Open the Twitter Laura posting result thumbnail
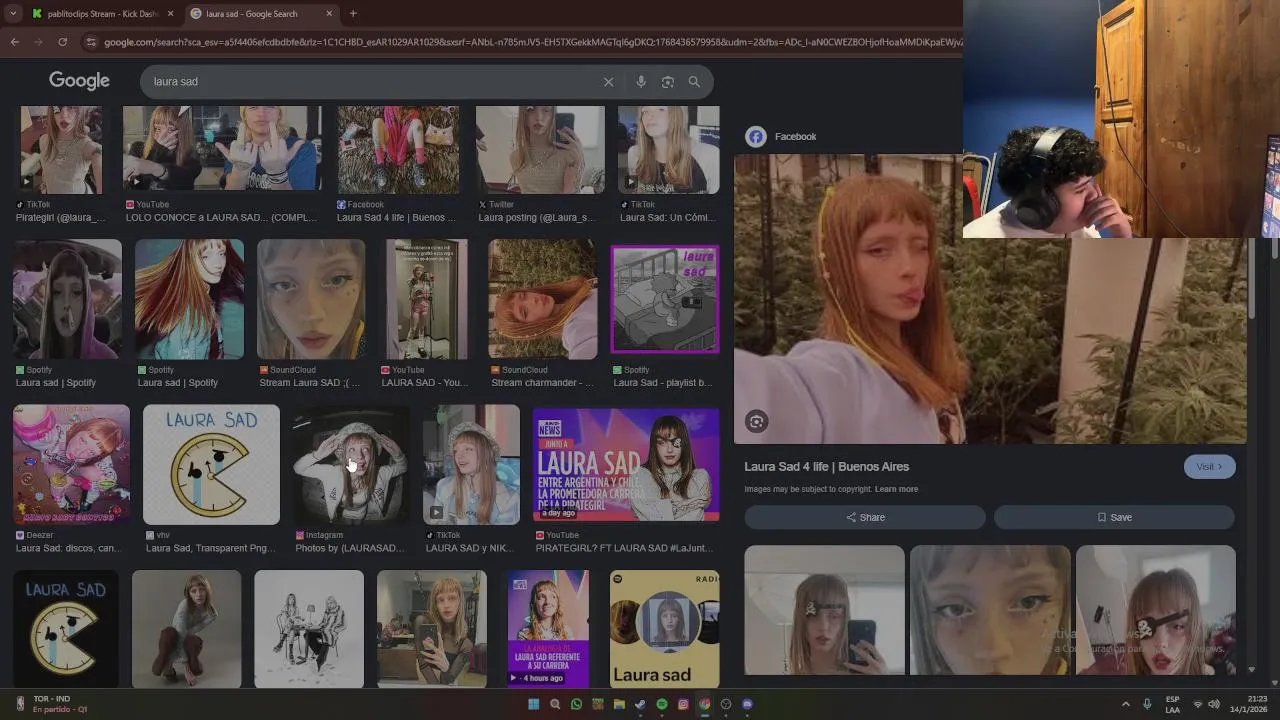1280x720 pixels. pyautogui.click(x=540, y=149)
